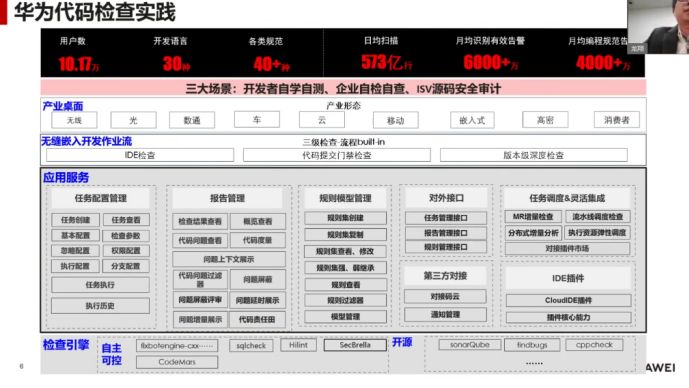The width and height of the screenshot is (689, 388).
Task: Click the '无线' box
Action: pos(74,120)
